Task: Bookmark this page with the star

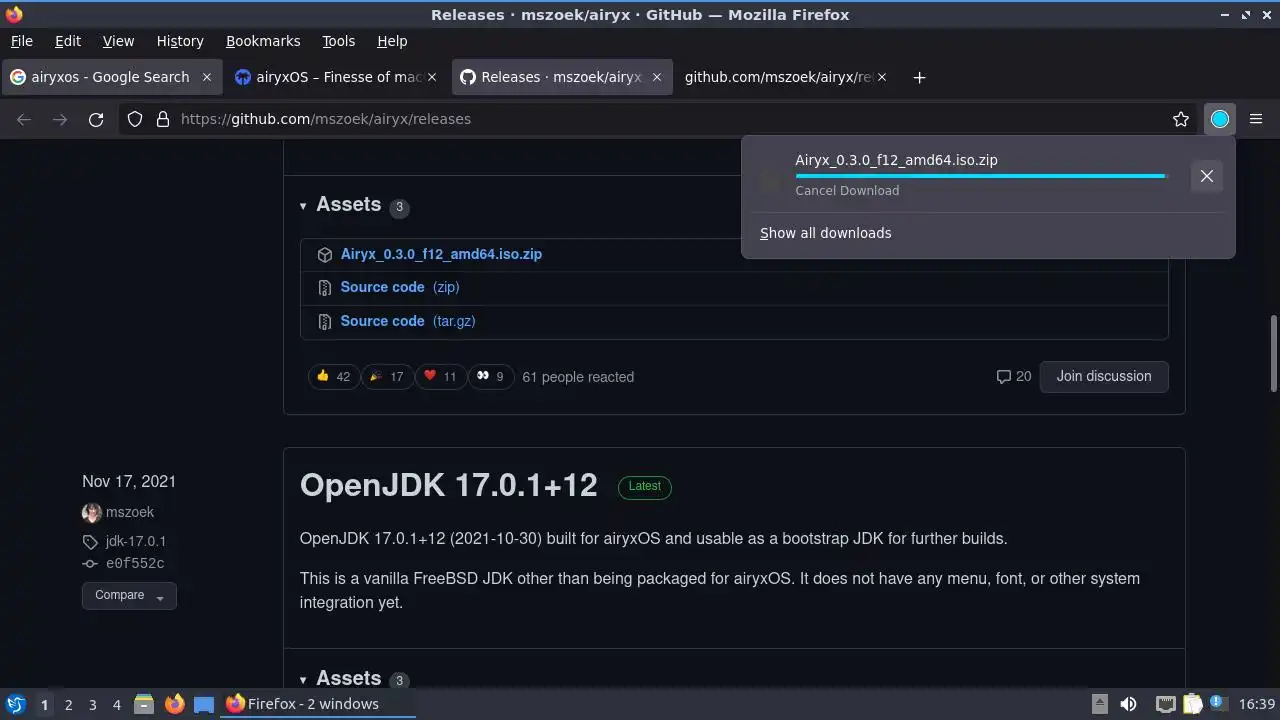Action: tap(1181, 119)
